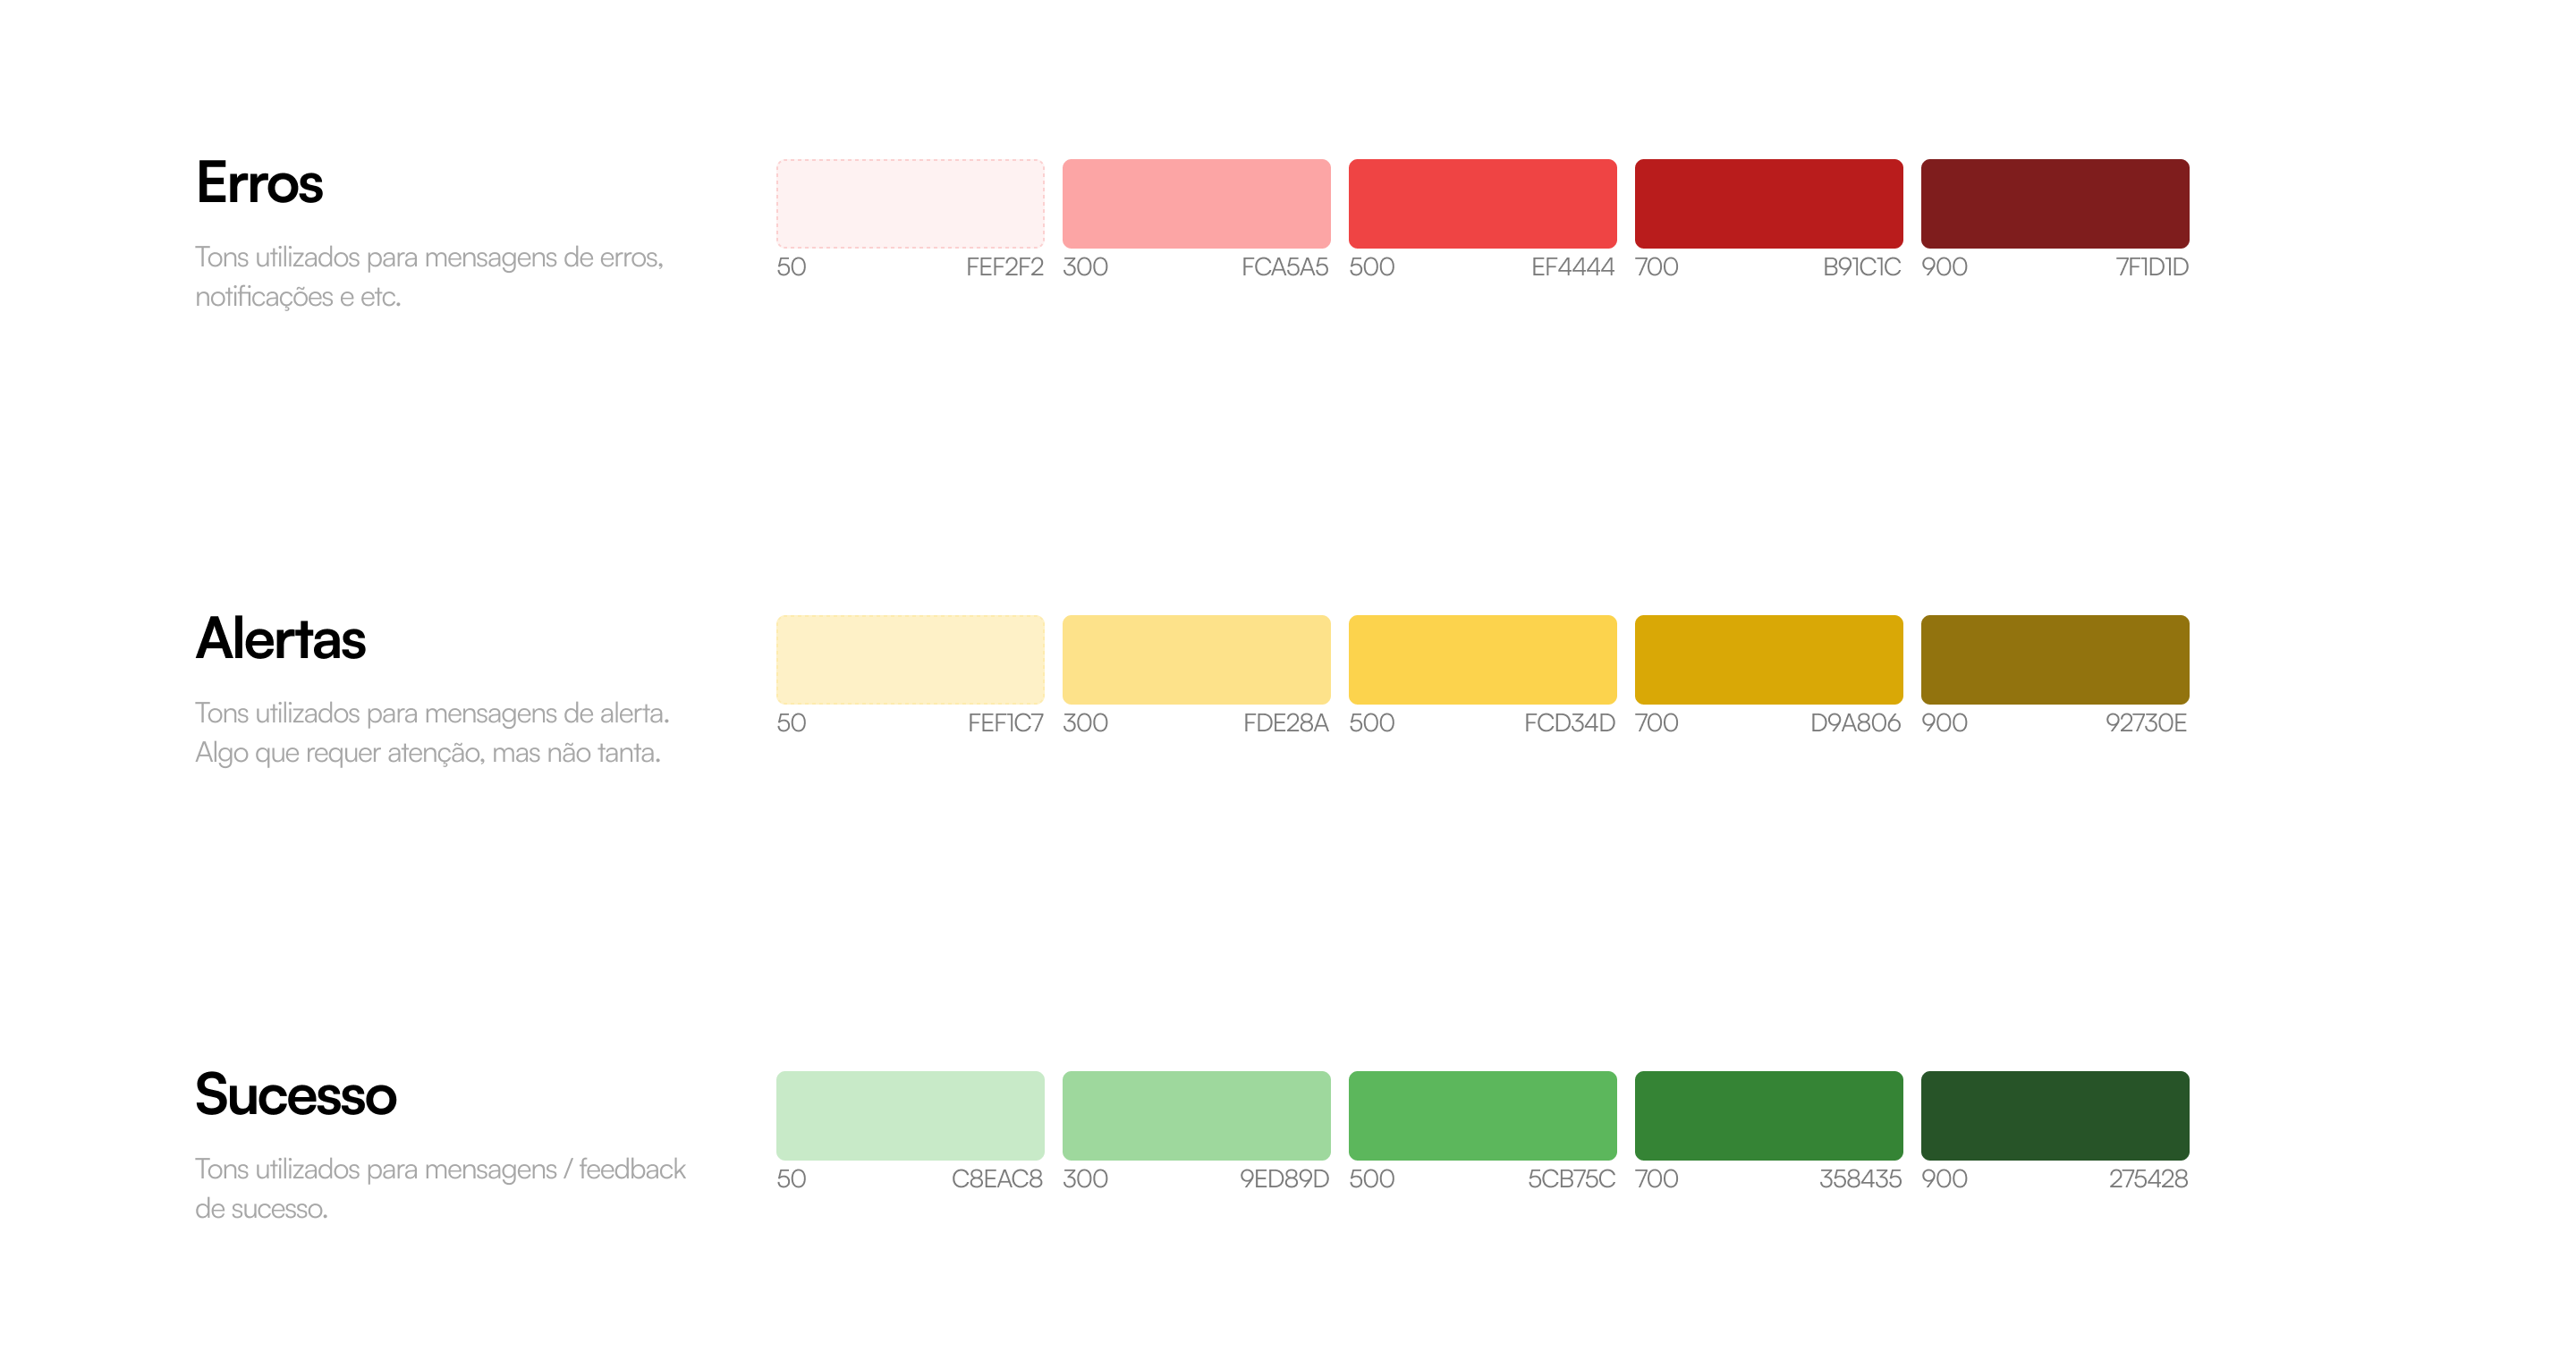Pick the Sucesso 500 green swatch 5CB75C
Screen dimensions: 2576x1368
tap(1482, 1115)
